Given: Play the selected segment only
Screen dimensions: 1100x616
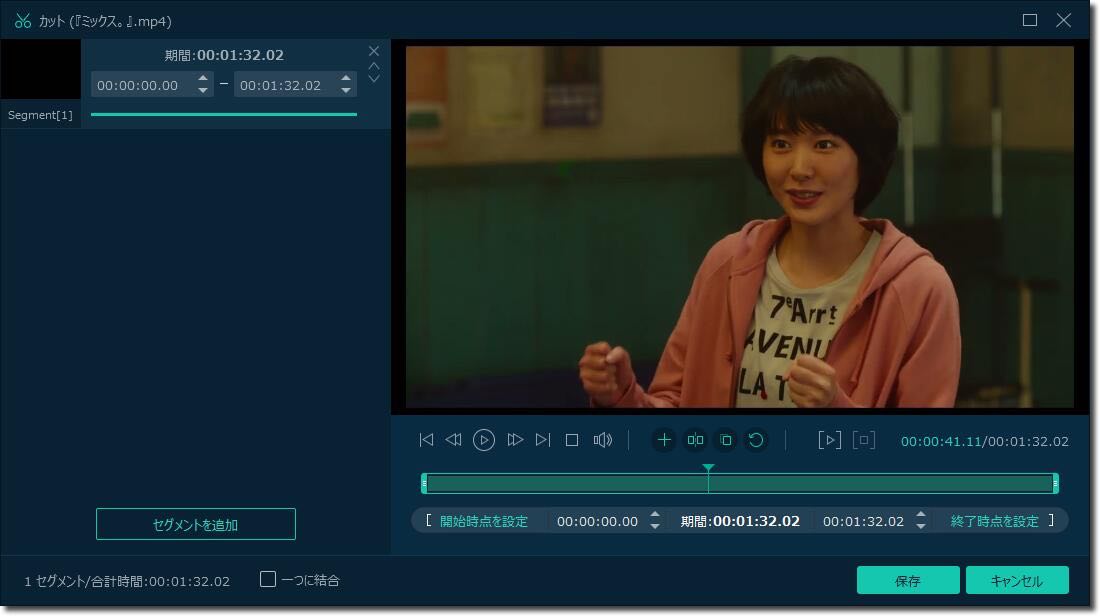Looking at the screenshot, I should click(x=829, y=440).
